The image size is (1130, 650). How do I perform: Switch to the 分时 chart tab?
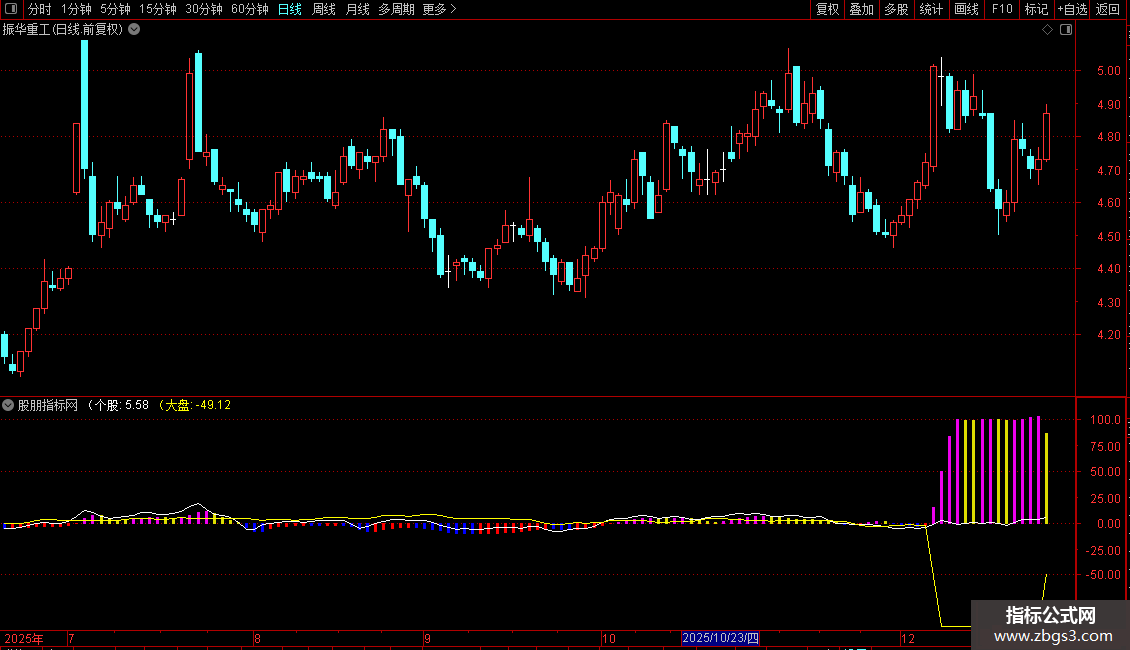point(40,9)
